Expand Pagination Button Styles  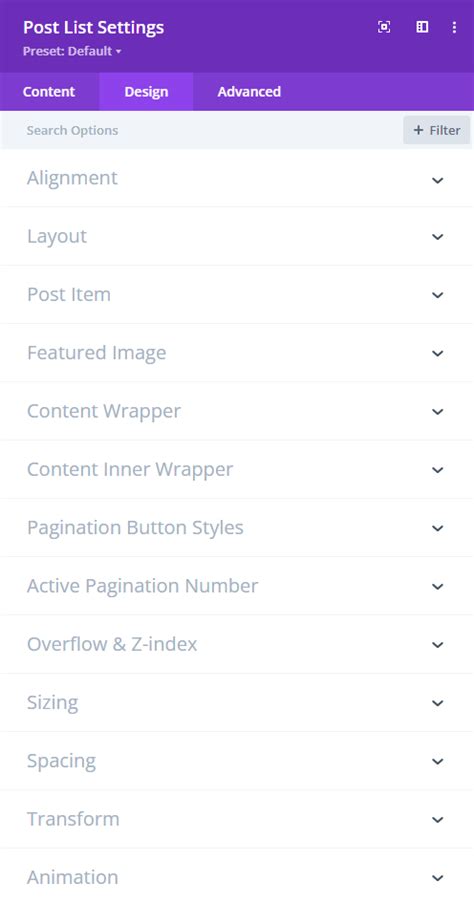click(237, 528)
